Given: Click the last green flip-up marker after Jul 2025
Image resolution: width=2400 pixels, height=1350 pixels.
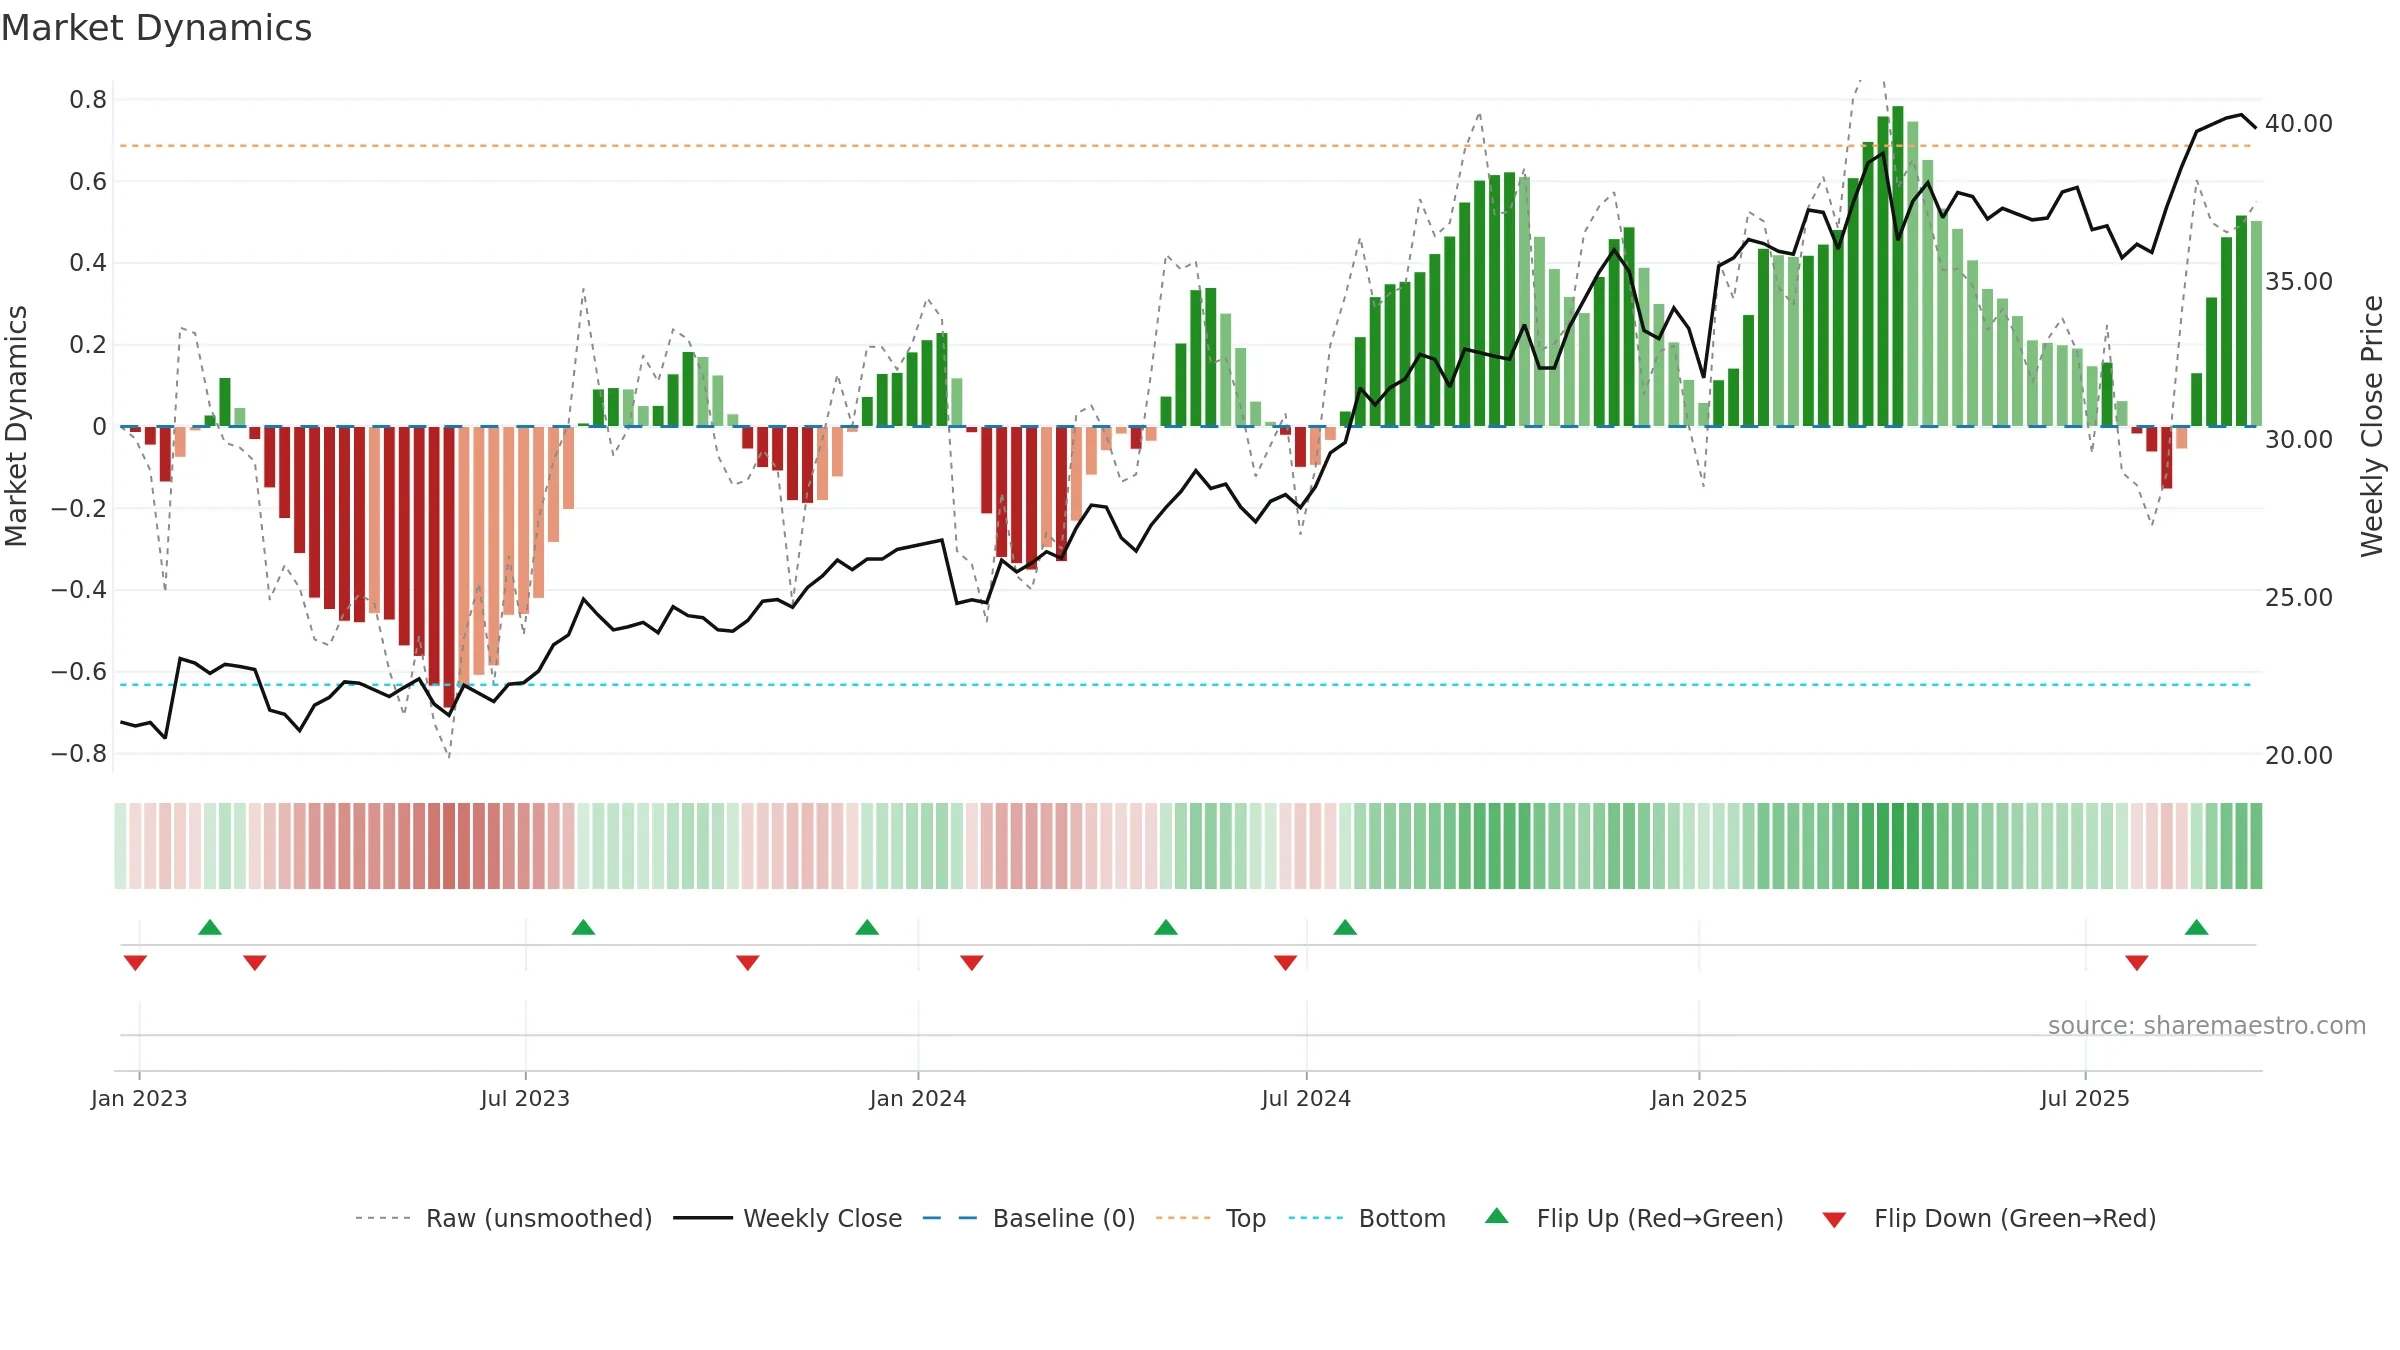Looking at the screenshot, I should [x=2196, y=927].
